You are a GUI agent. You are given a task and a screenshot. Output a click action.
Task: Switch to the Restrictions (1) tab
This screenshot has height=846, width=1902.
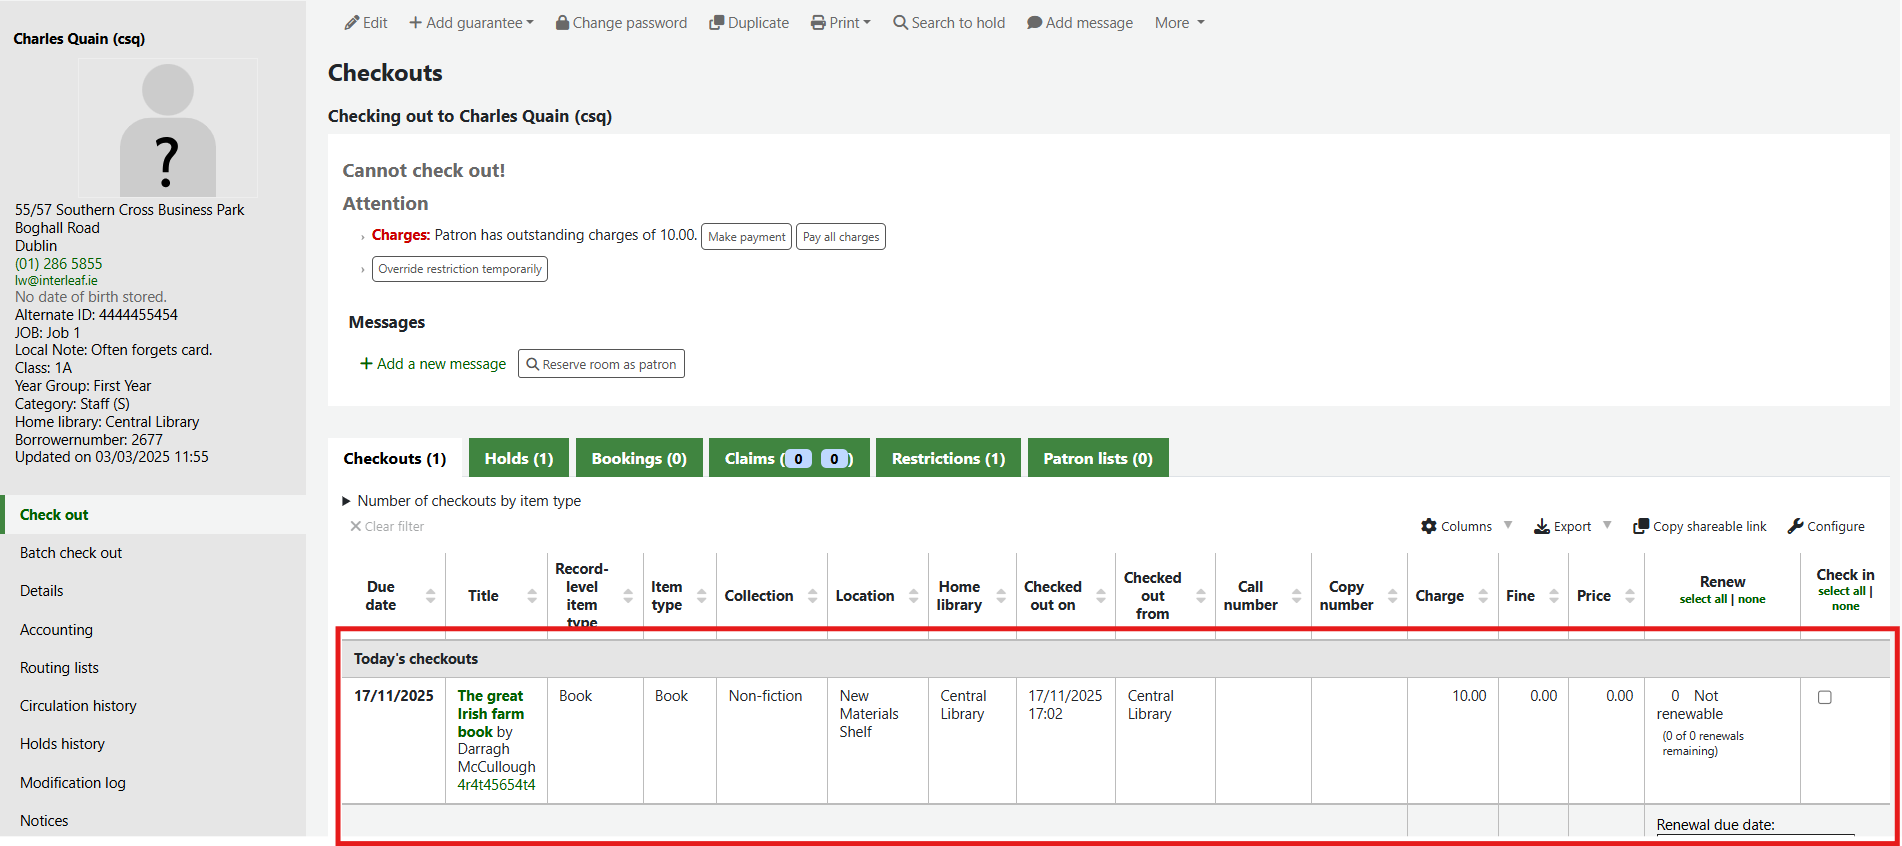(x=947, y=458)
